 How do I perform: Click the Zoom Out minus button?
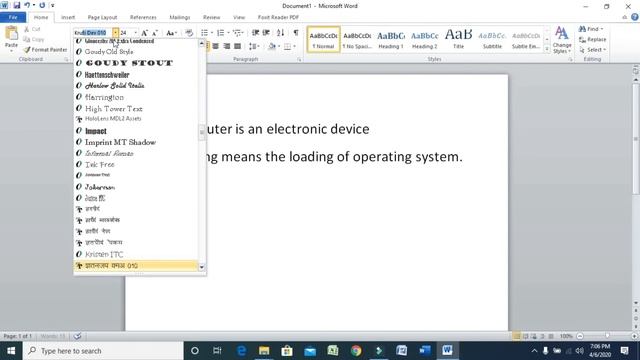pos(580,336)
